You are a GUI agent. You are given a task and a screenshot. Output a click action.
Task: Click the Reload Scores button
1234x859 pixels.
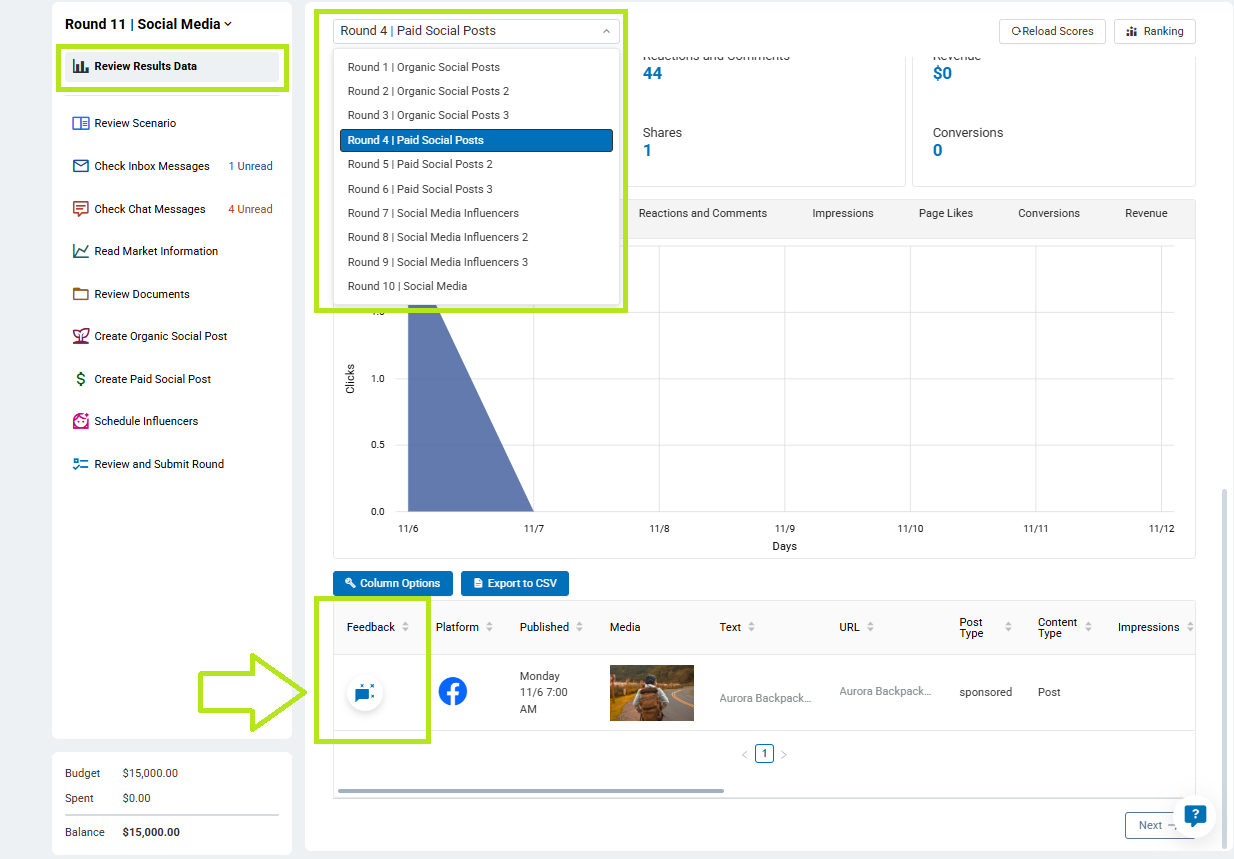1052,31
